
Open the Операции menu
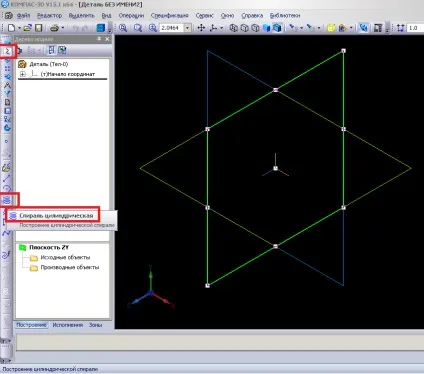(x=131, y=15)
